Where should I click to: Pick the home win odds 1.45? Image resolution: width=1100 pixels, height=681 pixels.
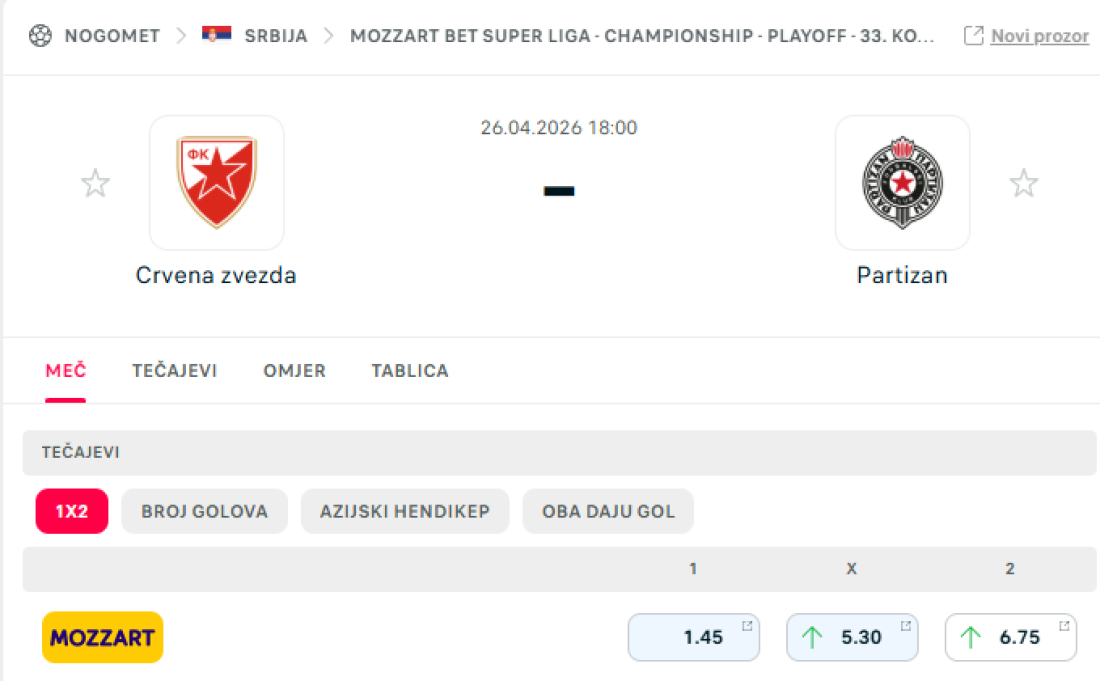click(x=692, y=637)
